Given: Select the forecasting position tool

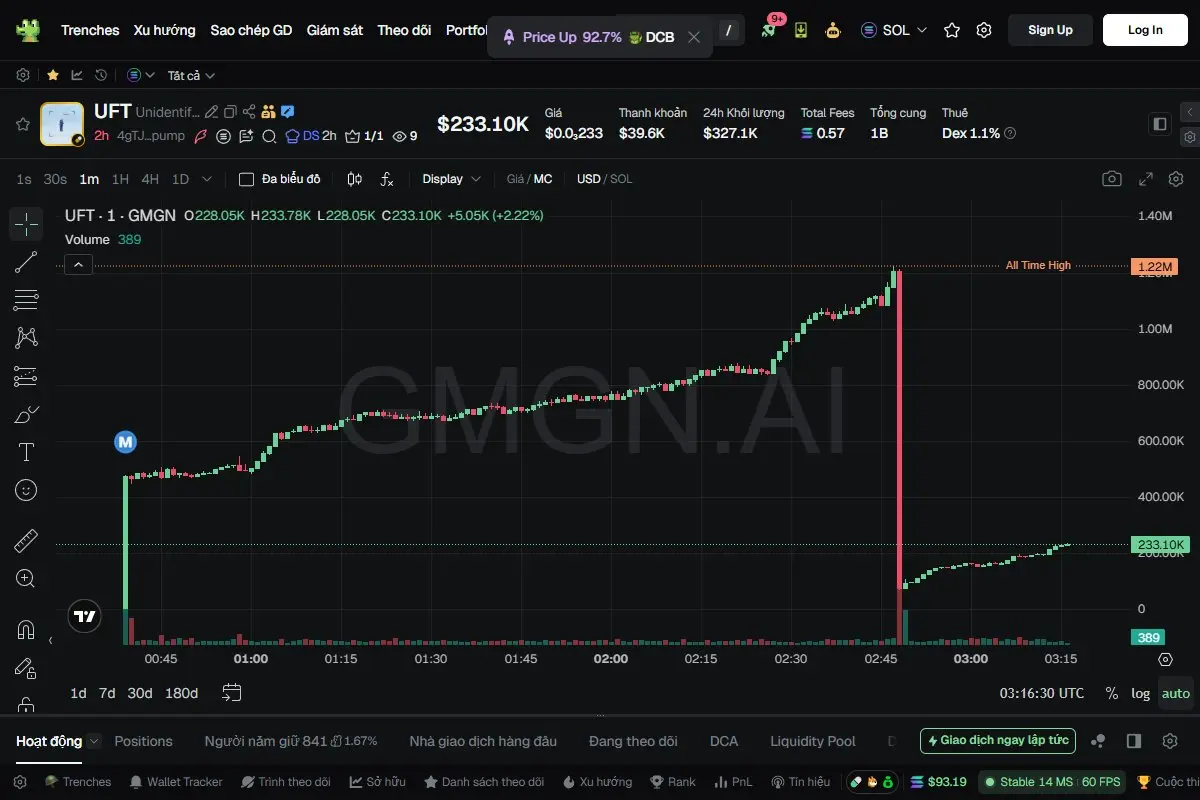Looking at the screenshot, I should click(26, 376).
